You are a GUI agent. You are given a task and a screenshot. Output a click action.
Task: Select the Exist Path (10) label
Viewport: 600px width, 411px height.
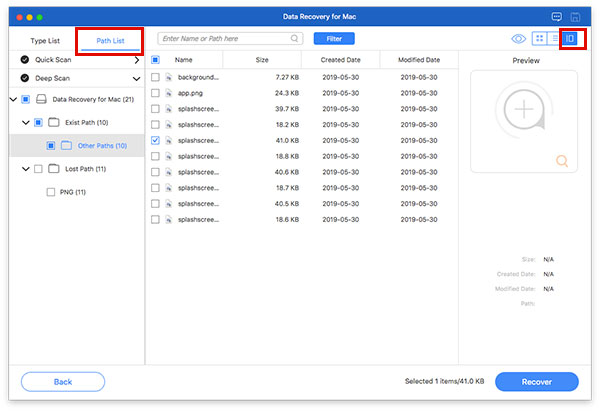86,122
